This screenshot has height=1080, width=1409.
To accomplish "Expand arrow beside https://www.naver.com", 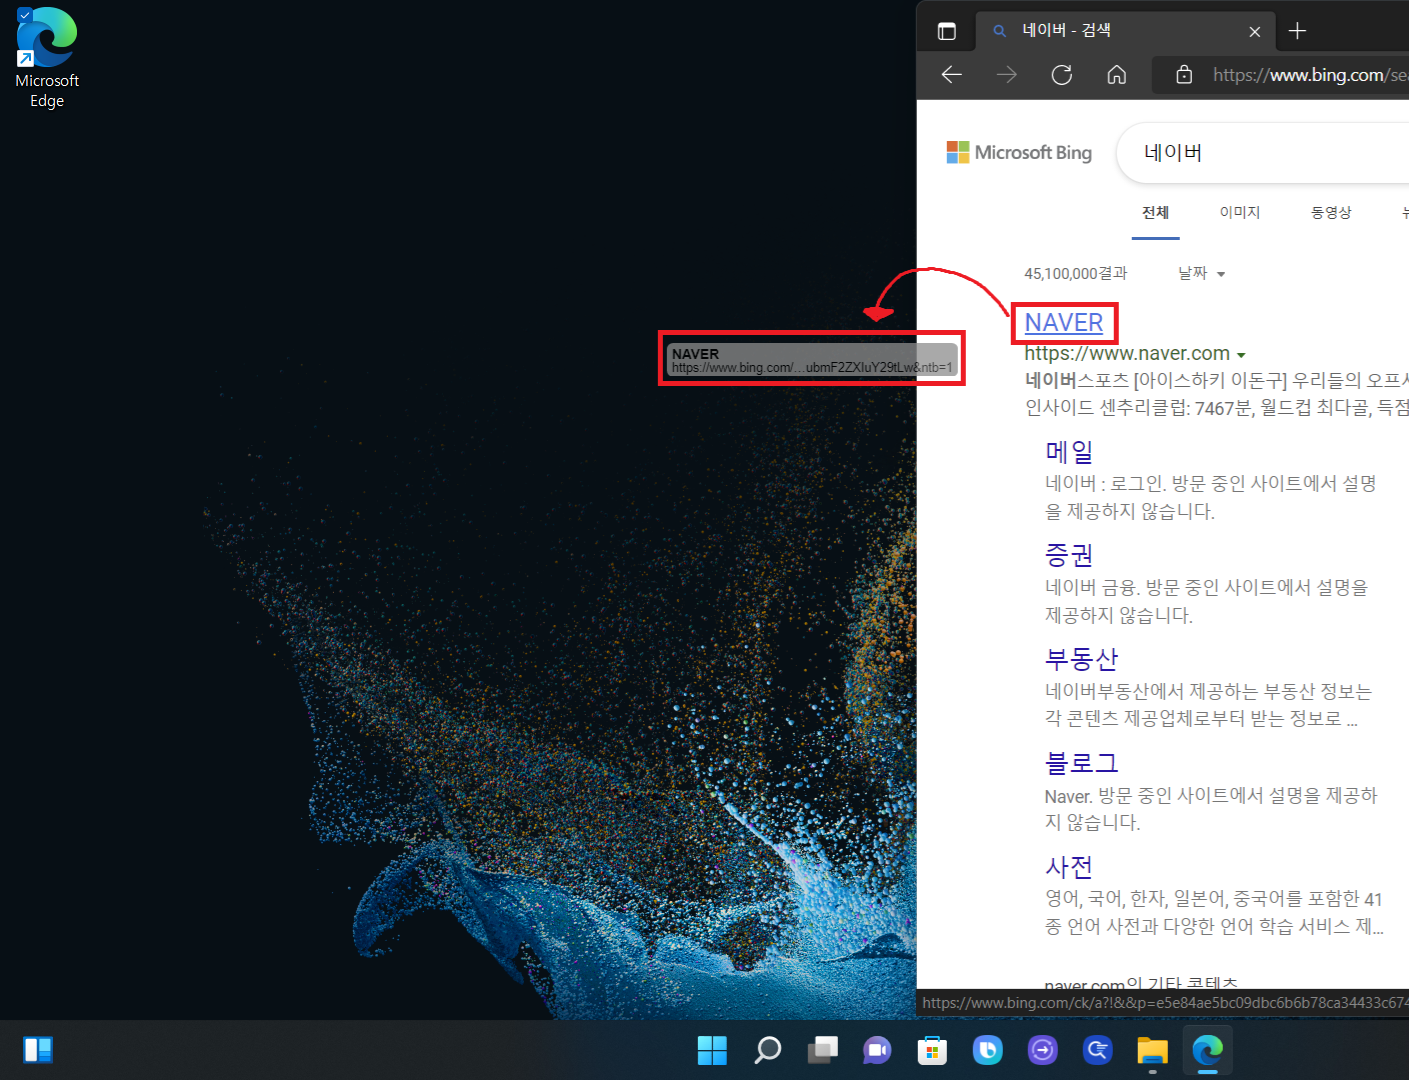I will [x=1241, y=355].
